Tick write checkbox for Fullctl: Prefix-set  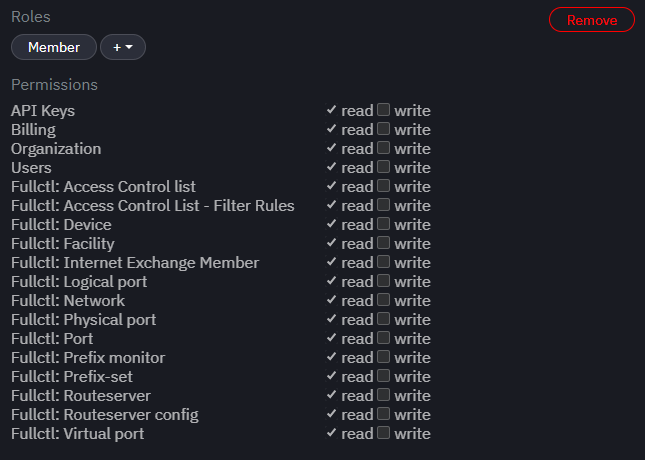(383, 376)
